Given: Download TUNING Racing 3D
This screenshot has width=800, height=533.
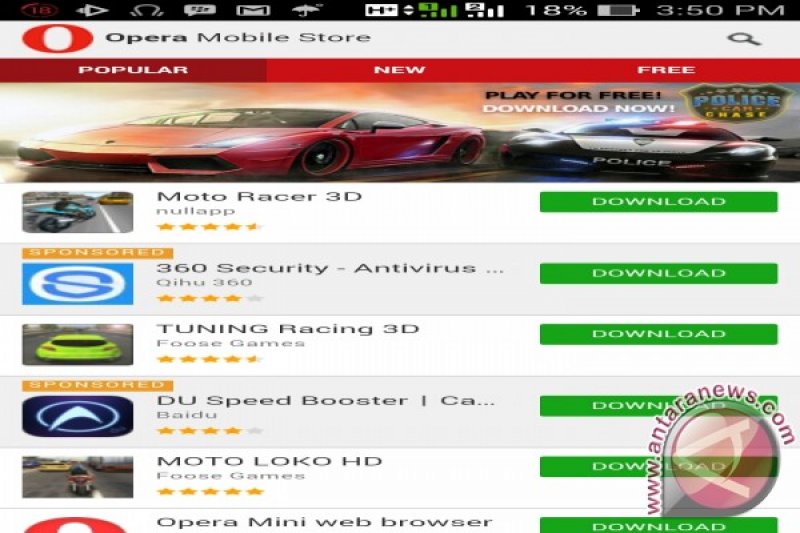Looking at the screenshot, I should click(x=659, y=334).
